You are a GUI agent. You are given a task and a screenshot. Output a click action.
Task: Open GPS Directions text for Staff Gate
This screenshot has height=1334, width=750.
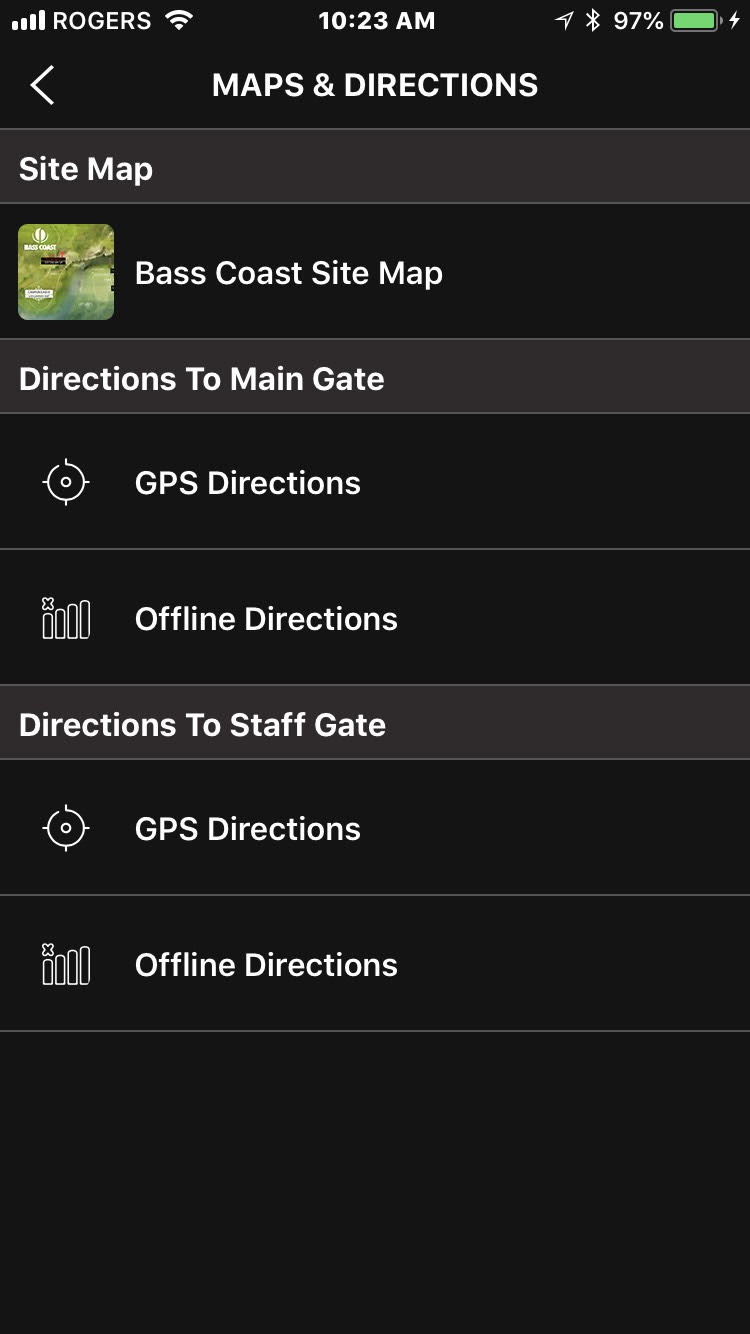[247, 829]
